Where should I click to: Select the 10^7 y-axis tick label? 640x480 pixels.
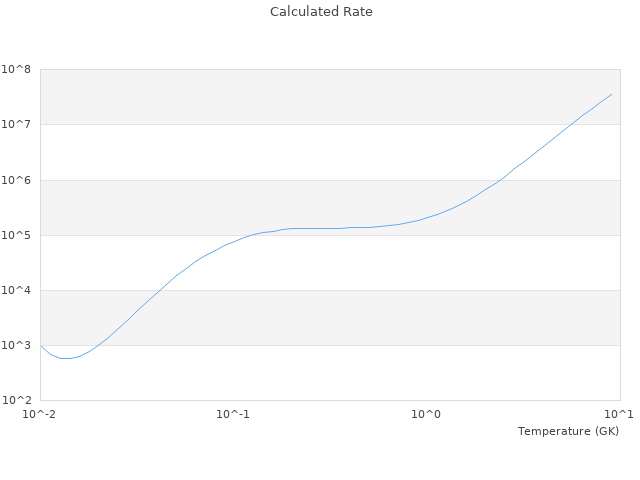point(17,124)
